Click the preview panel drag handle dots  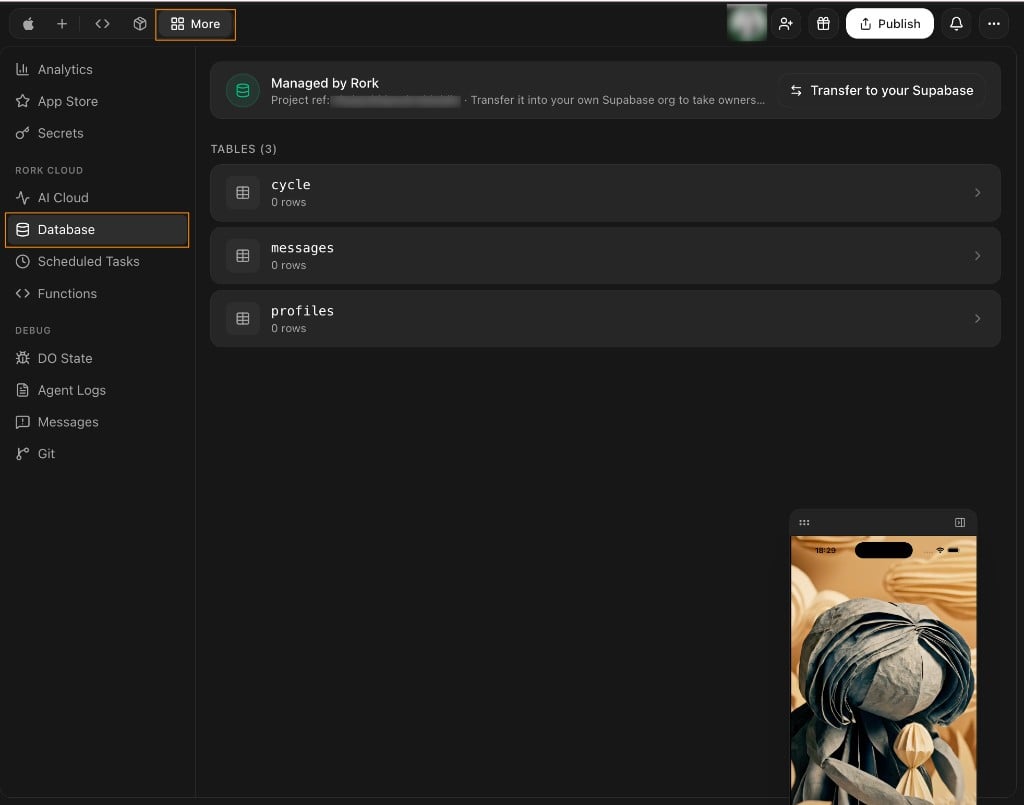(804, 522)
